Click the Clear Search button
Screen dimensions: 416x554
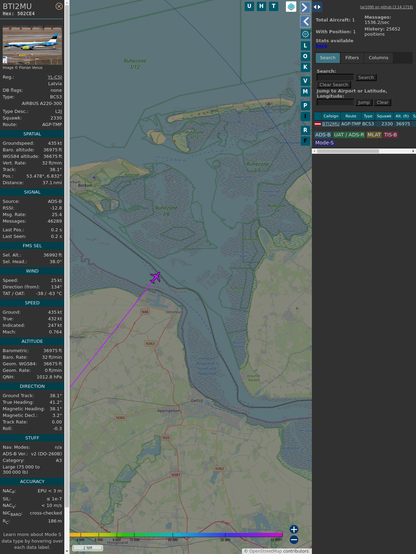coord(334,85)
